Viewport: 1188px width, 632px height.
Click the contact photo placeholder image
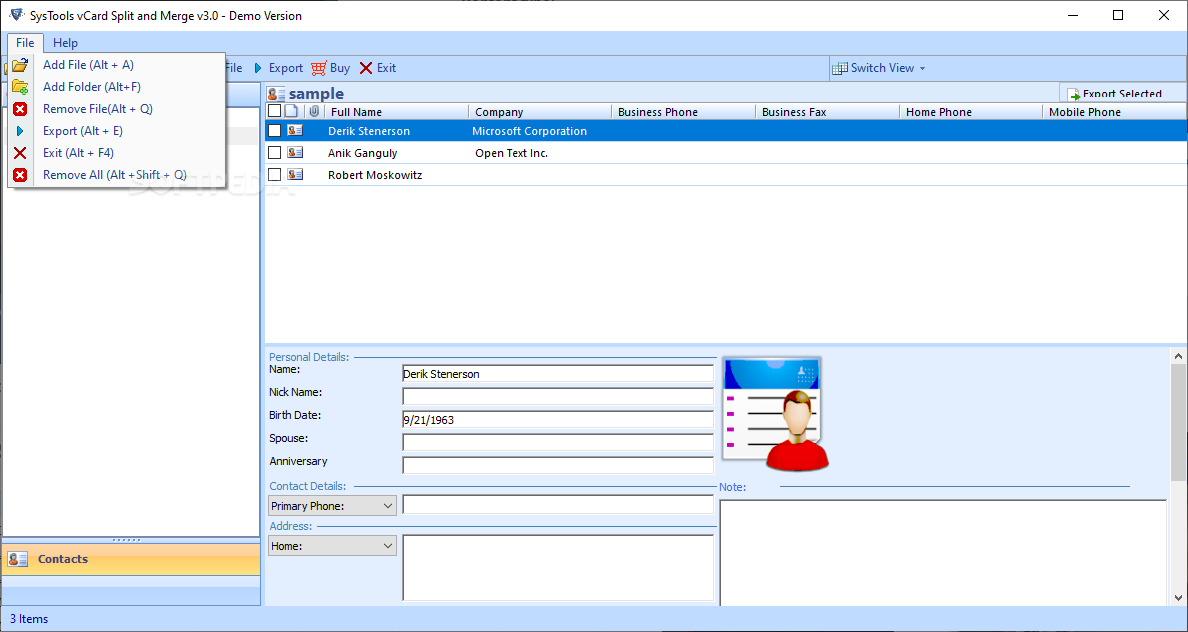coord(775,414)
